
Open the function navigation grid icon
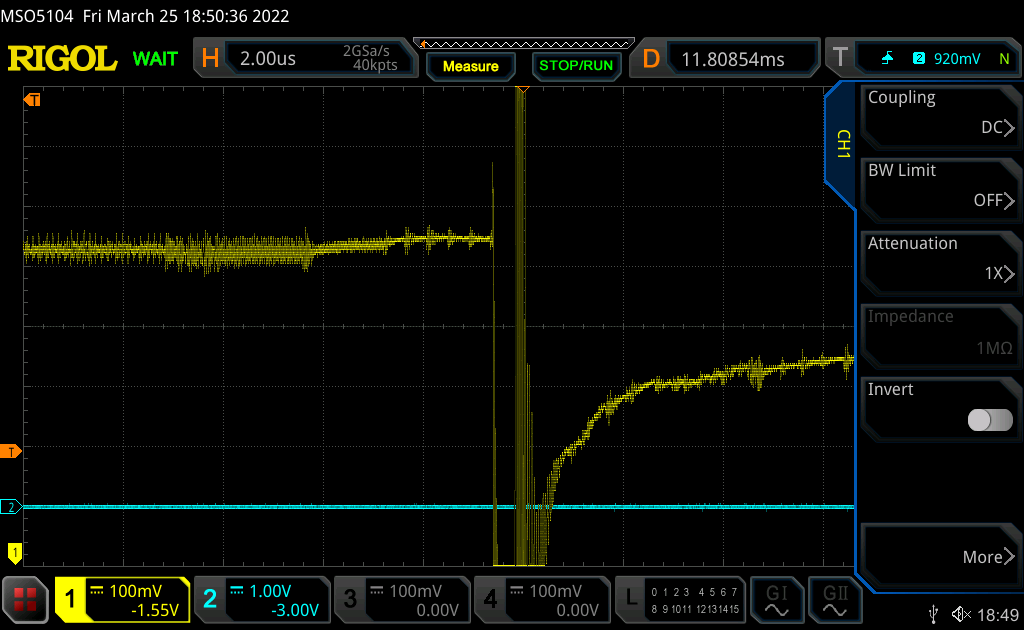[x=26, y=599]
